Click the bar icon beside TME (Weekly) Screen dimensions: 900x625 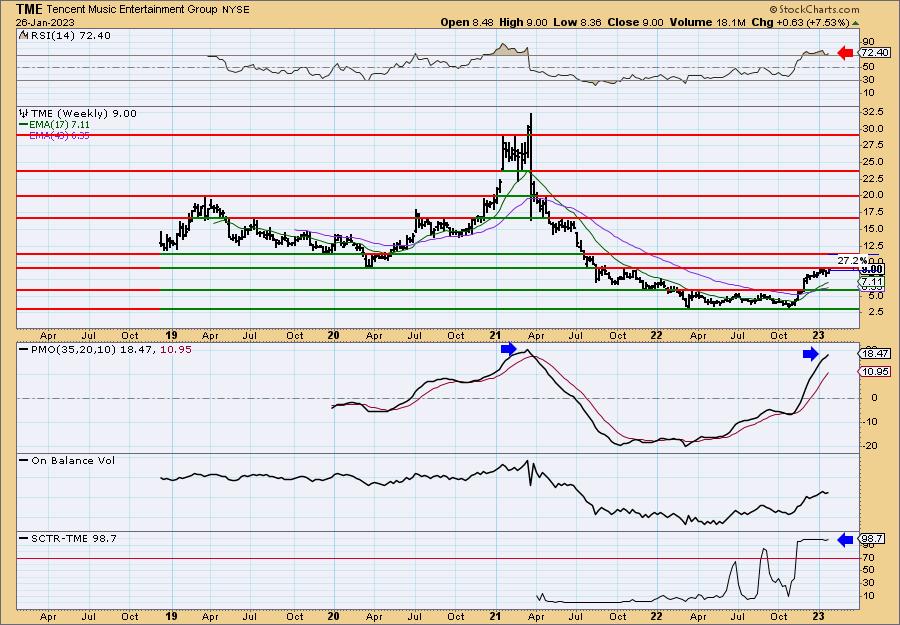tap(24, 113)
